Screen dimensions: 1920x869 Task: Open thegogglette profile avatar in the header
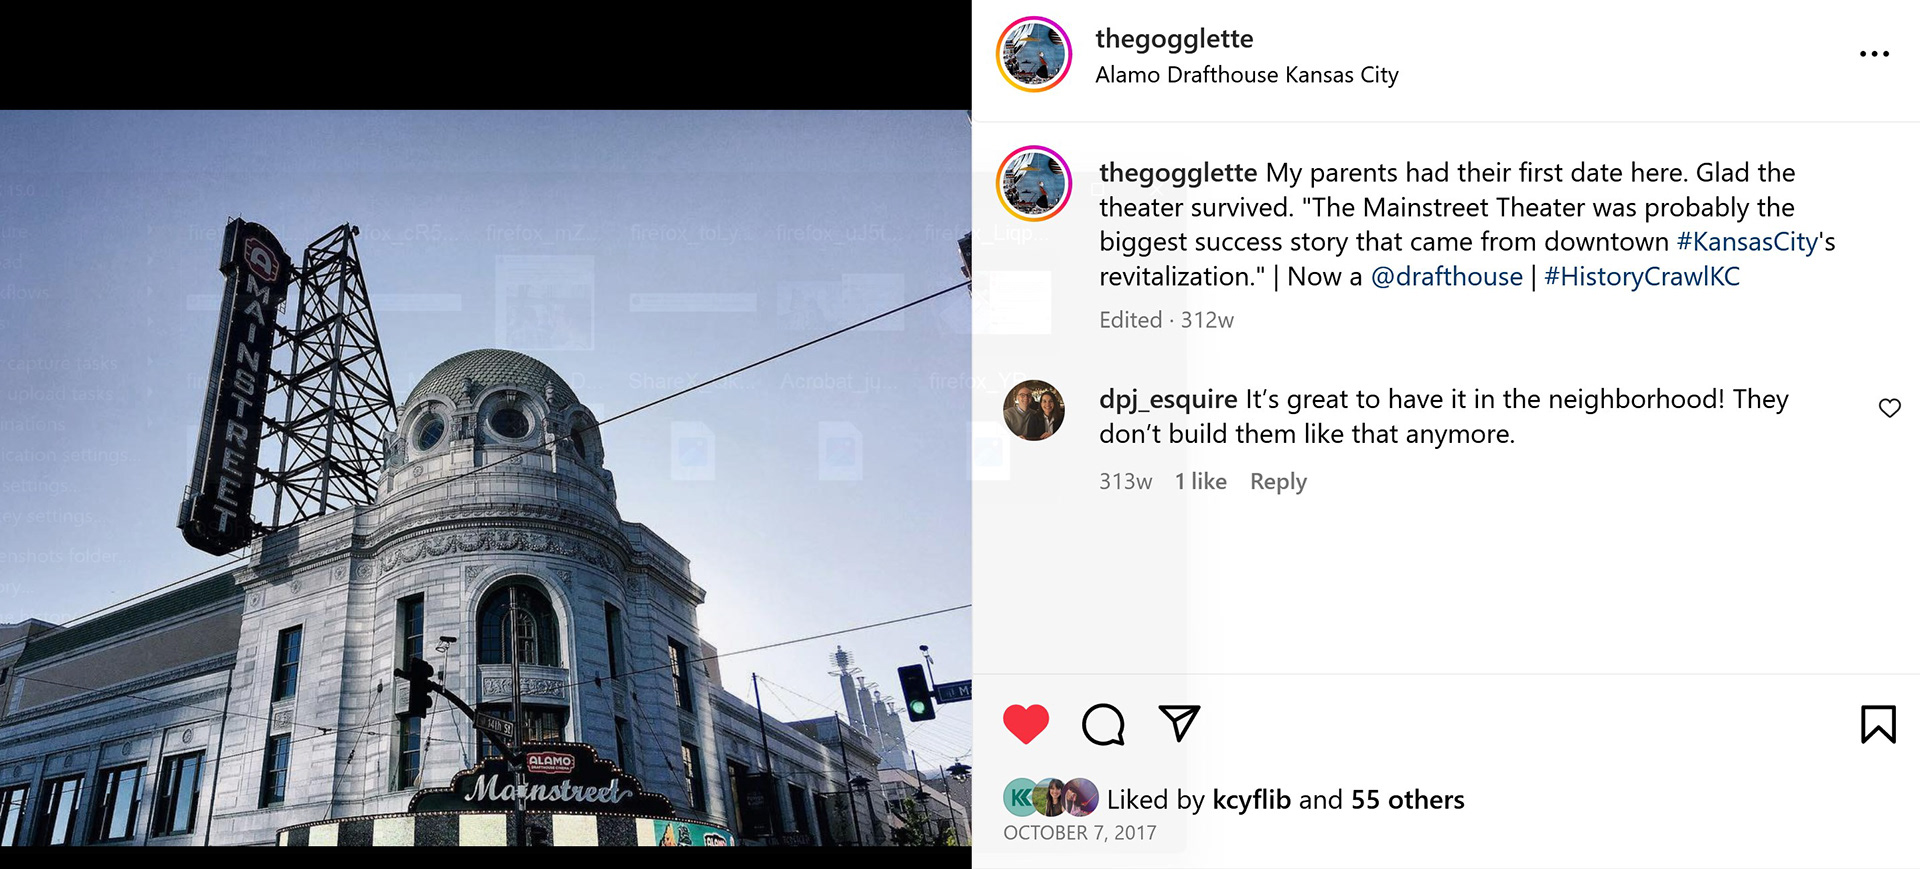coord(1034,54)
